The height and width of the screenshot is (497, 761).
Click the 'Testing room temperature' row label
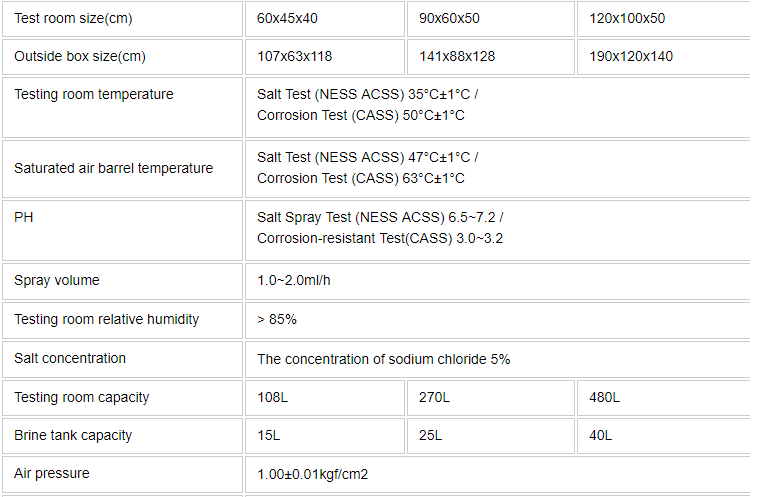[x=94, y=94]
